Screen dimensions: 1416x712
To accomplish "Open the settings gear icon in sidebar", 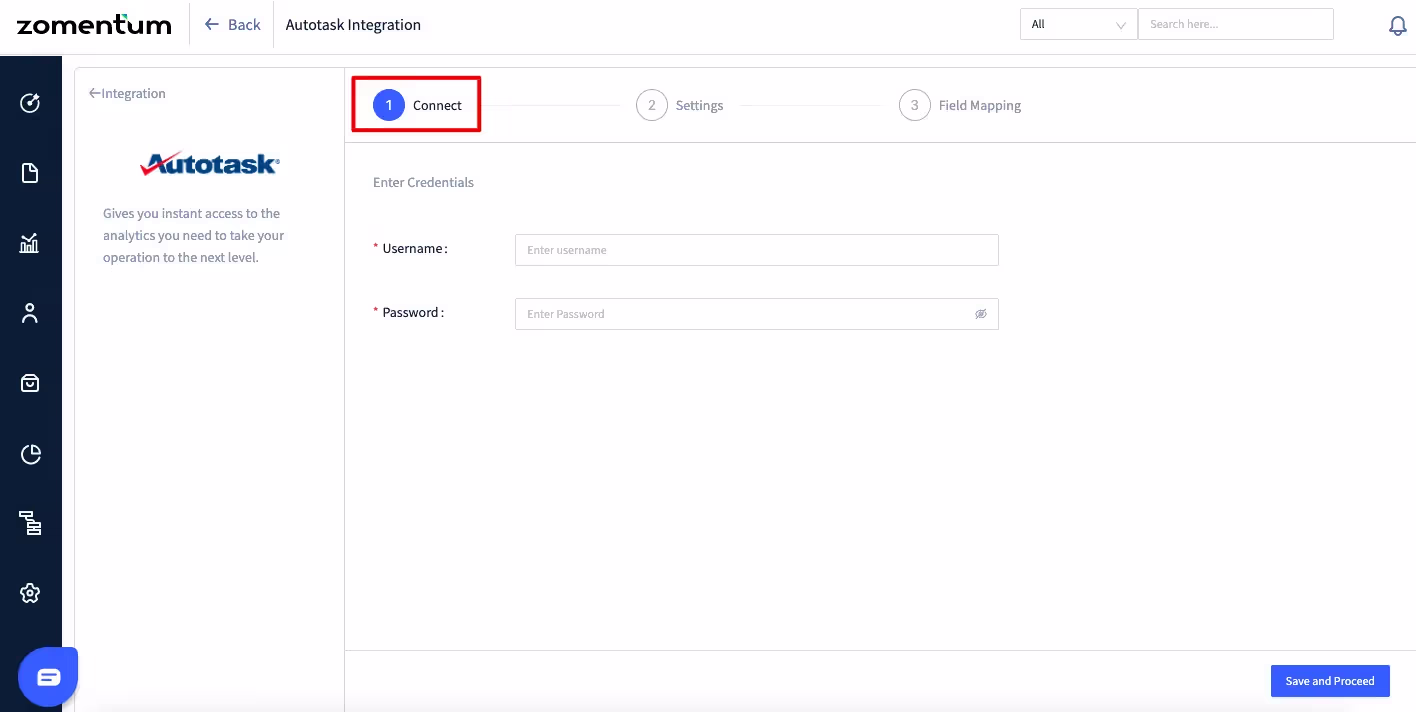I will pos(30,593).
